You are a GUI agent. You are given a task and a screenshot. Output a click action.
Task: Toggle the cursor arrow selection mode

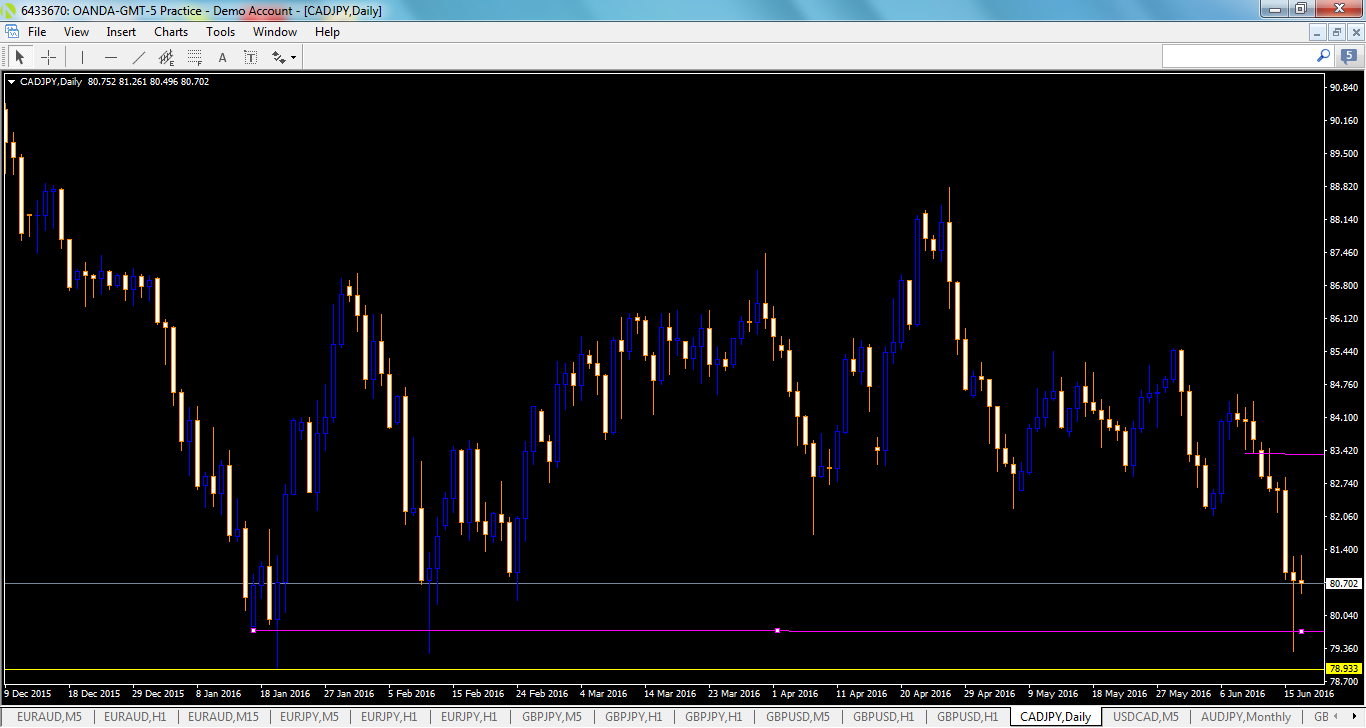click(20, 57)
